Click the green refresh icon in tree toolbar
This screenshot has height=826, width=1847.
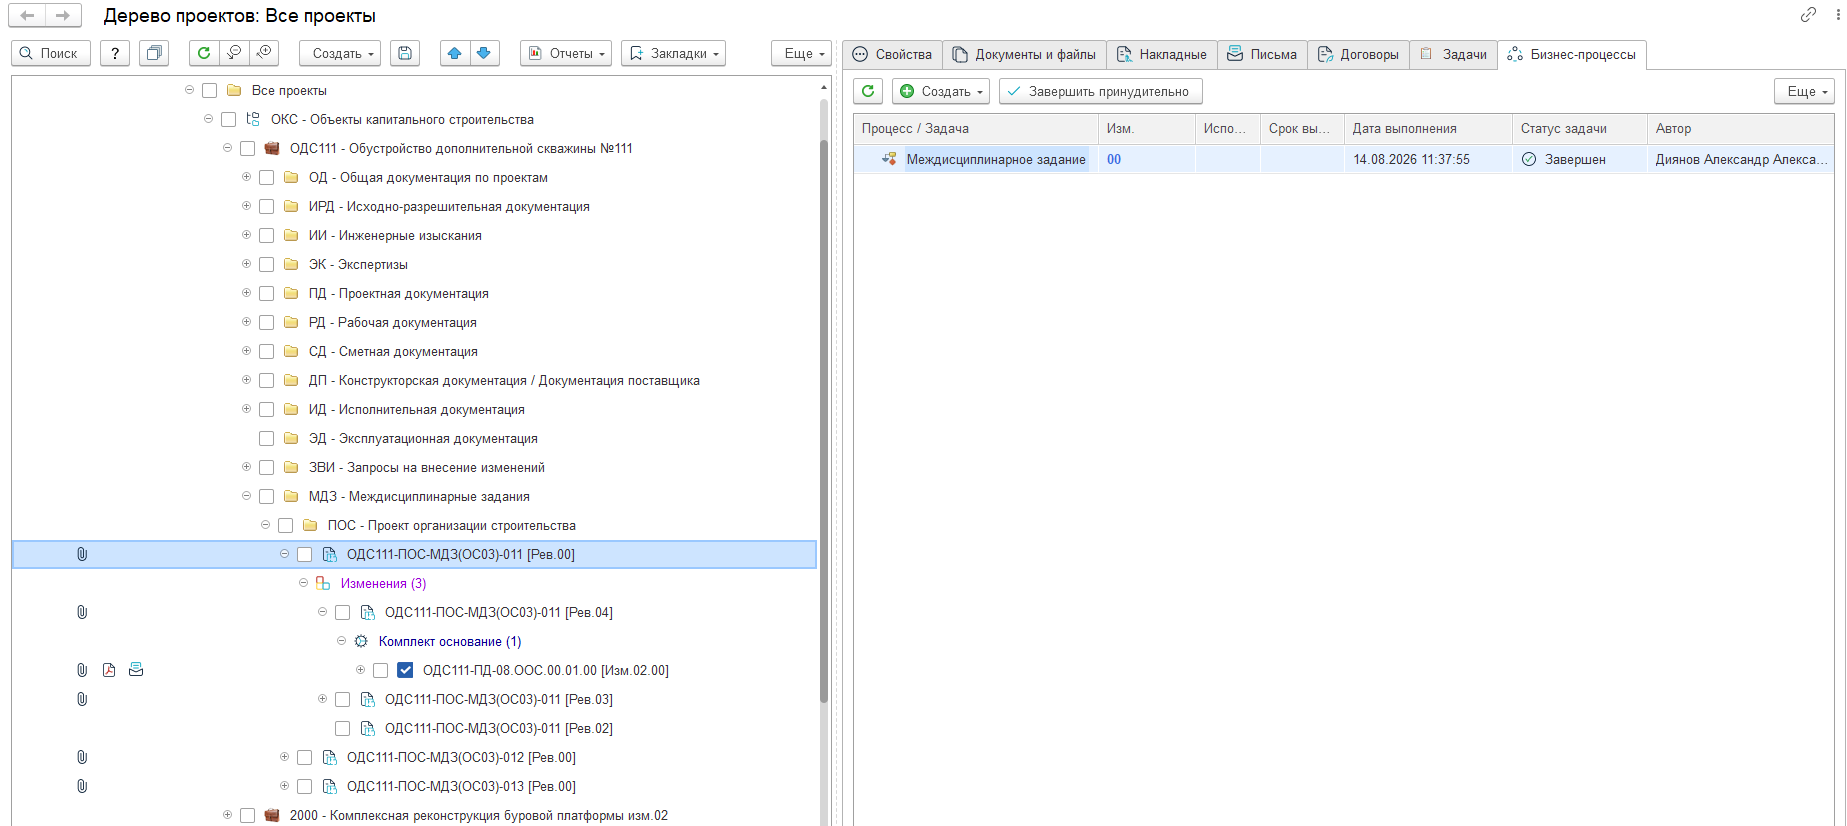click(x=203, y=53)
